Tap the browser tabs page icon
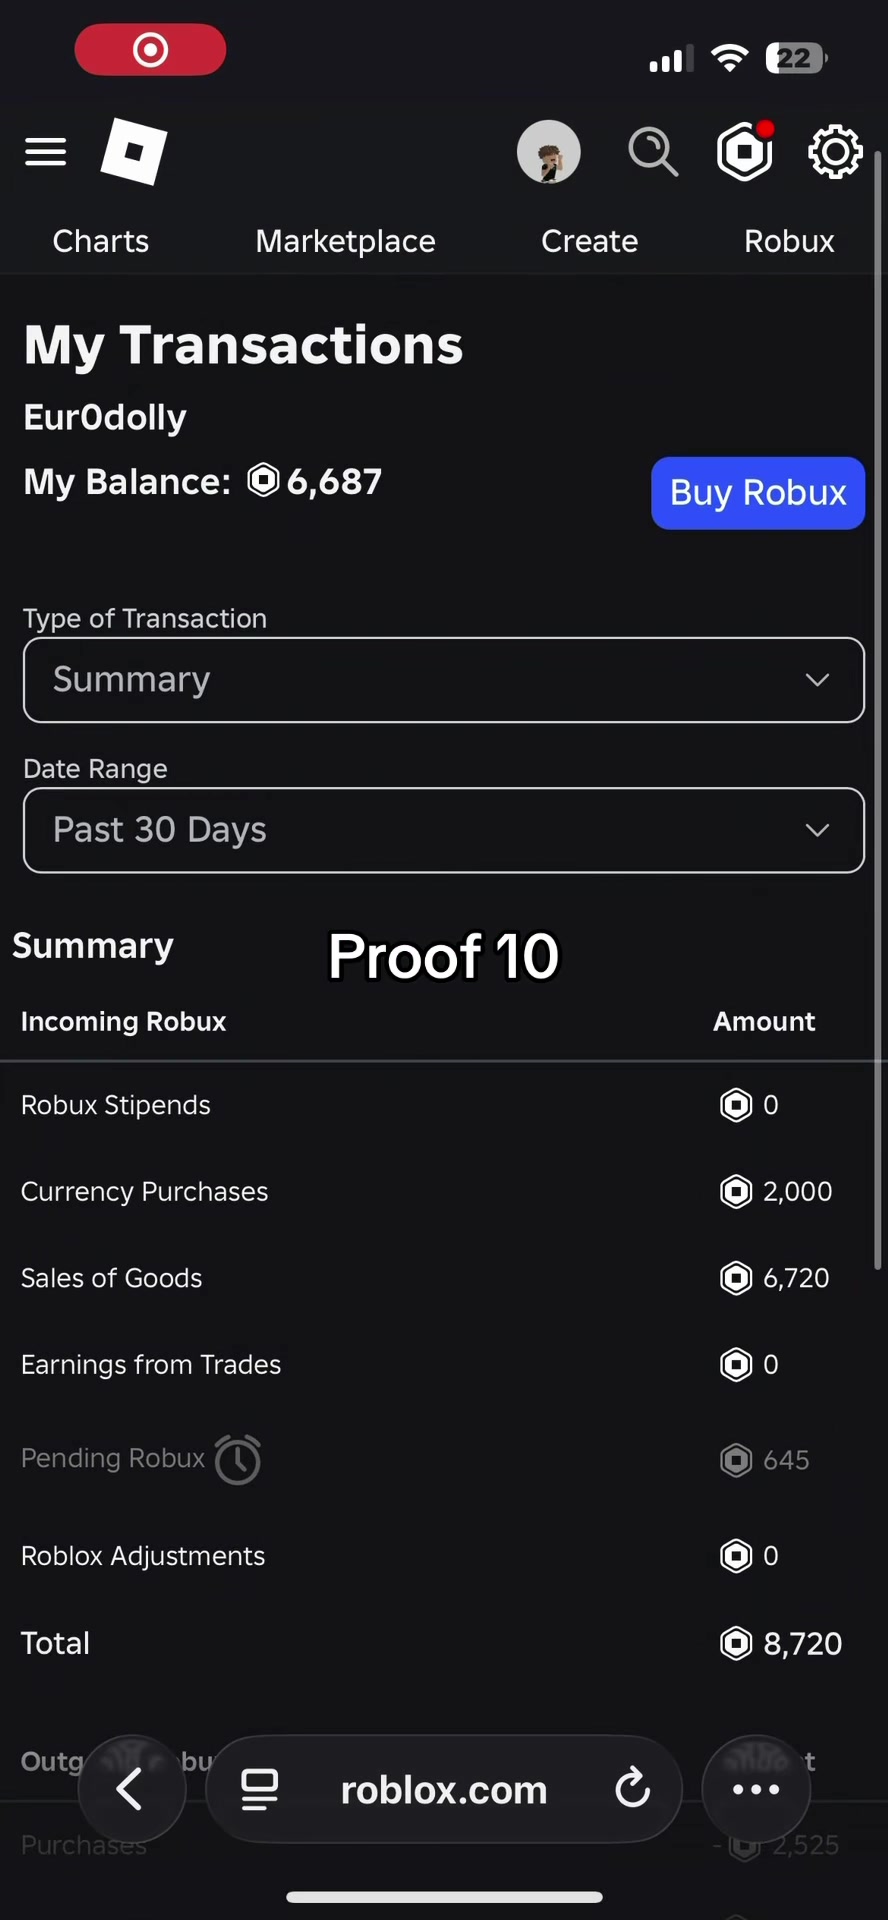This screenshot has height=1920, width=888. [260, 1789]
